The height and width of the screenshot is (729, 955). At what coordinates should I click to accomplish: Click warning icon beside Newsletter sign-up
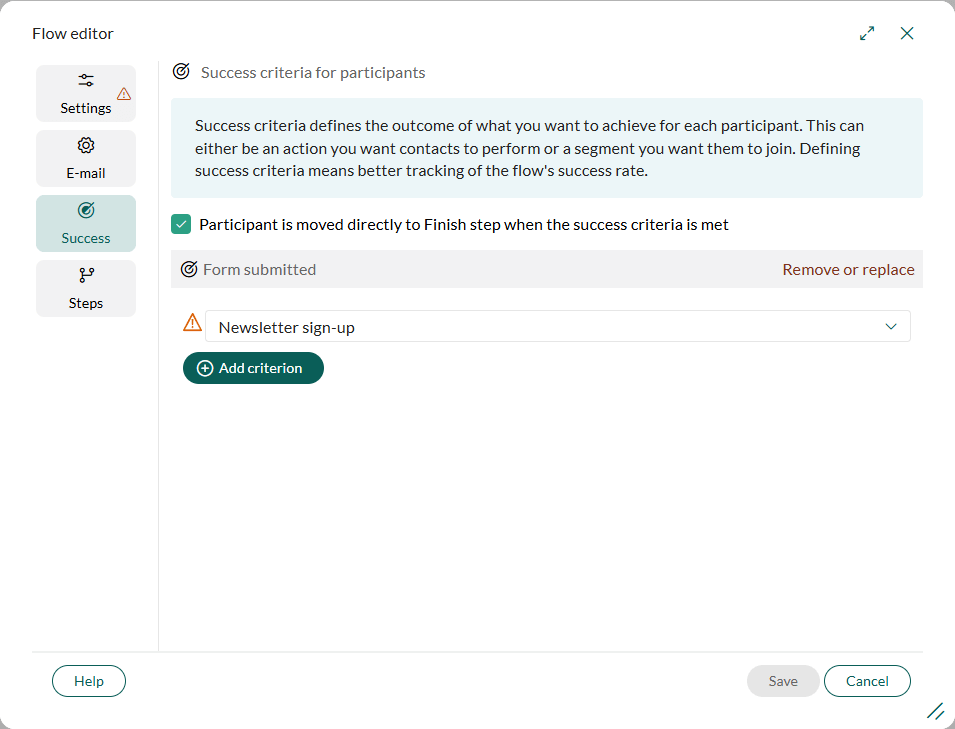(x=192, y=322)
